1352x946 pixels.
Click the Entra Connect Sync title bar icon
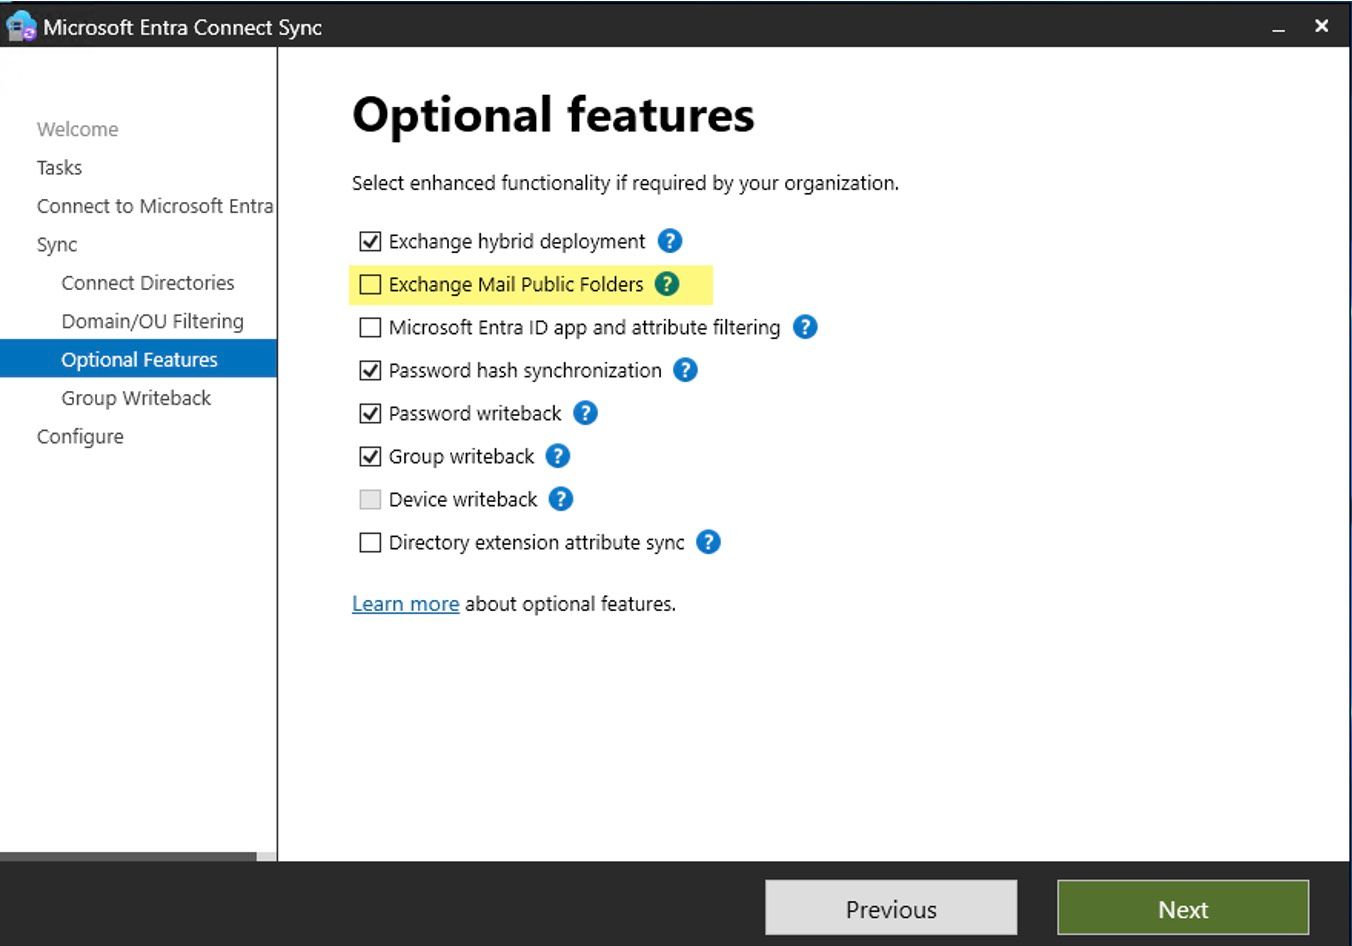[x=21, y=27]
